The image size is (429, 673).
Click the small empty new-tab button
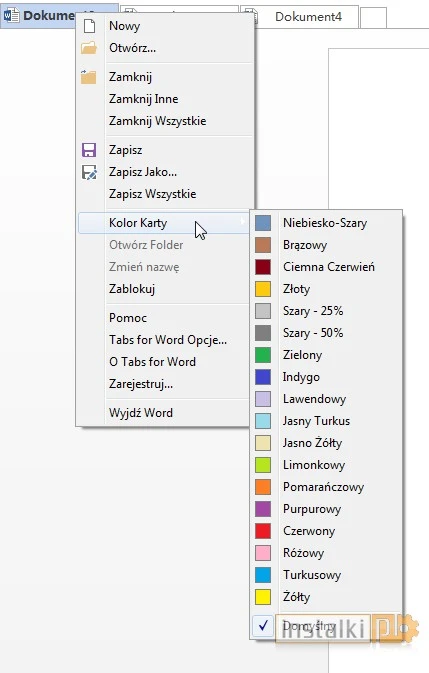click(373, 18)
